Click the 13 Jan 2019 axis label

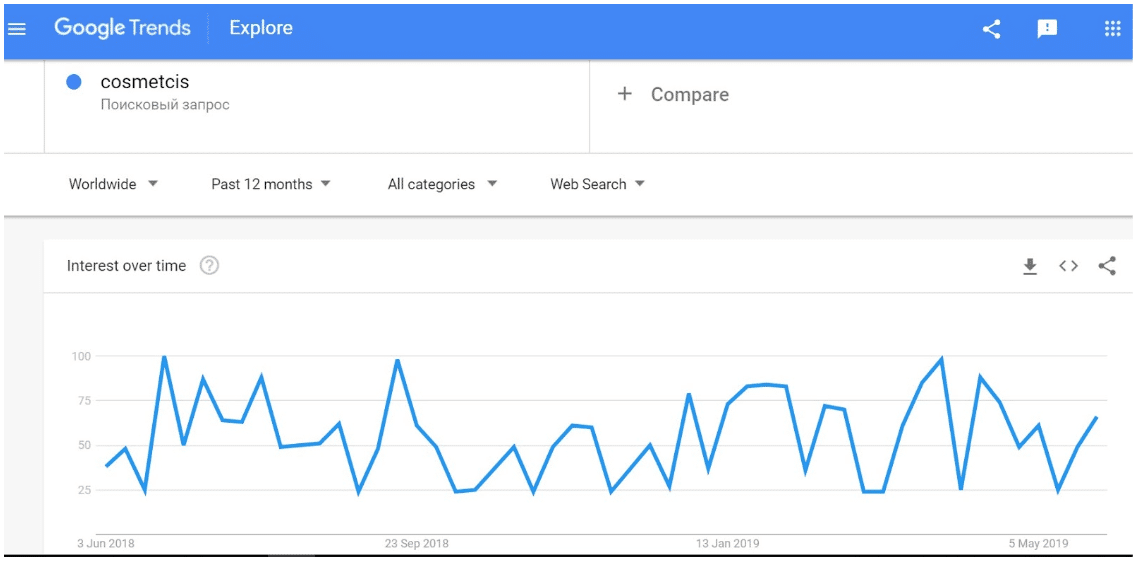728,544
